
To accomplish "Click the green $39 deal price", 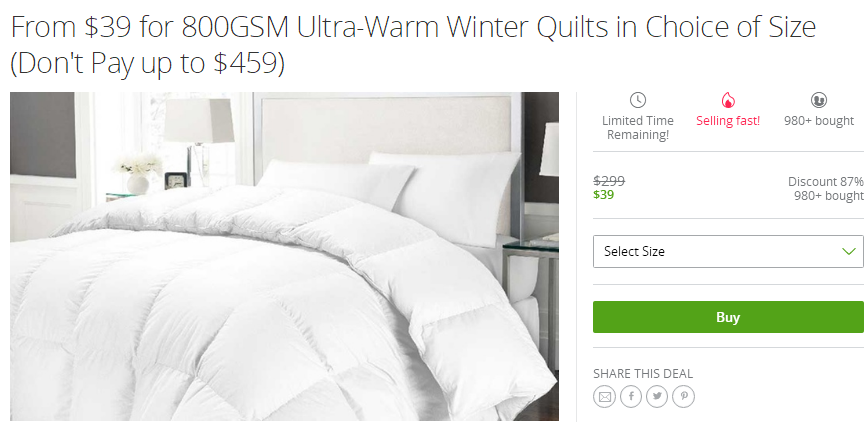I will [604, 195].
